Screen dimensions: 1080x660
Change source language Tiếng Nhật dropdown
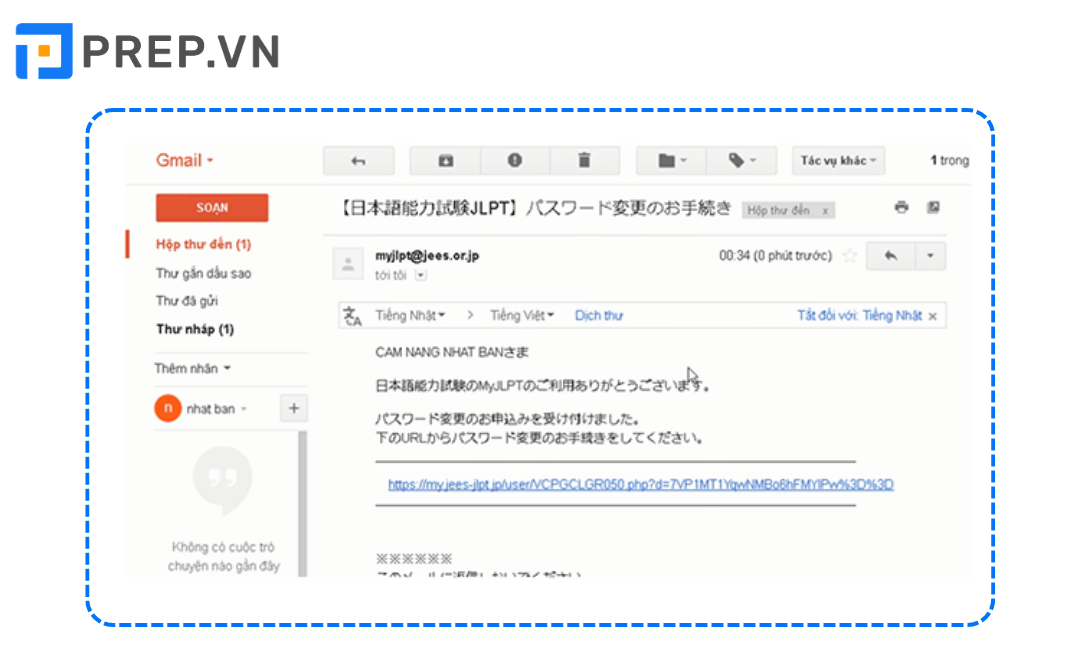pyautogui.click(x=410, y=315)
